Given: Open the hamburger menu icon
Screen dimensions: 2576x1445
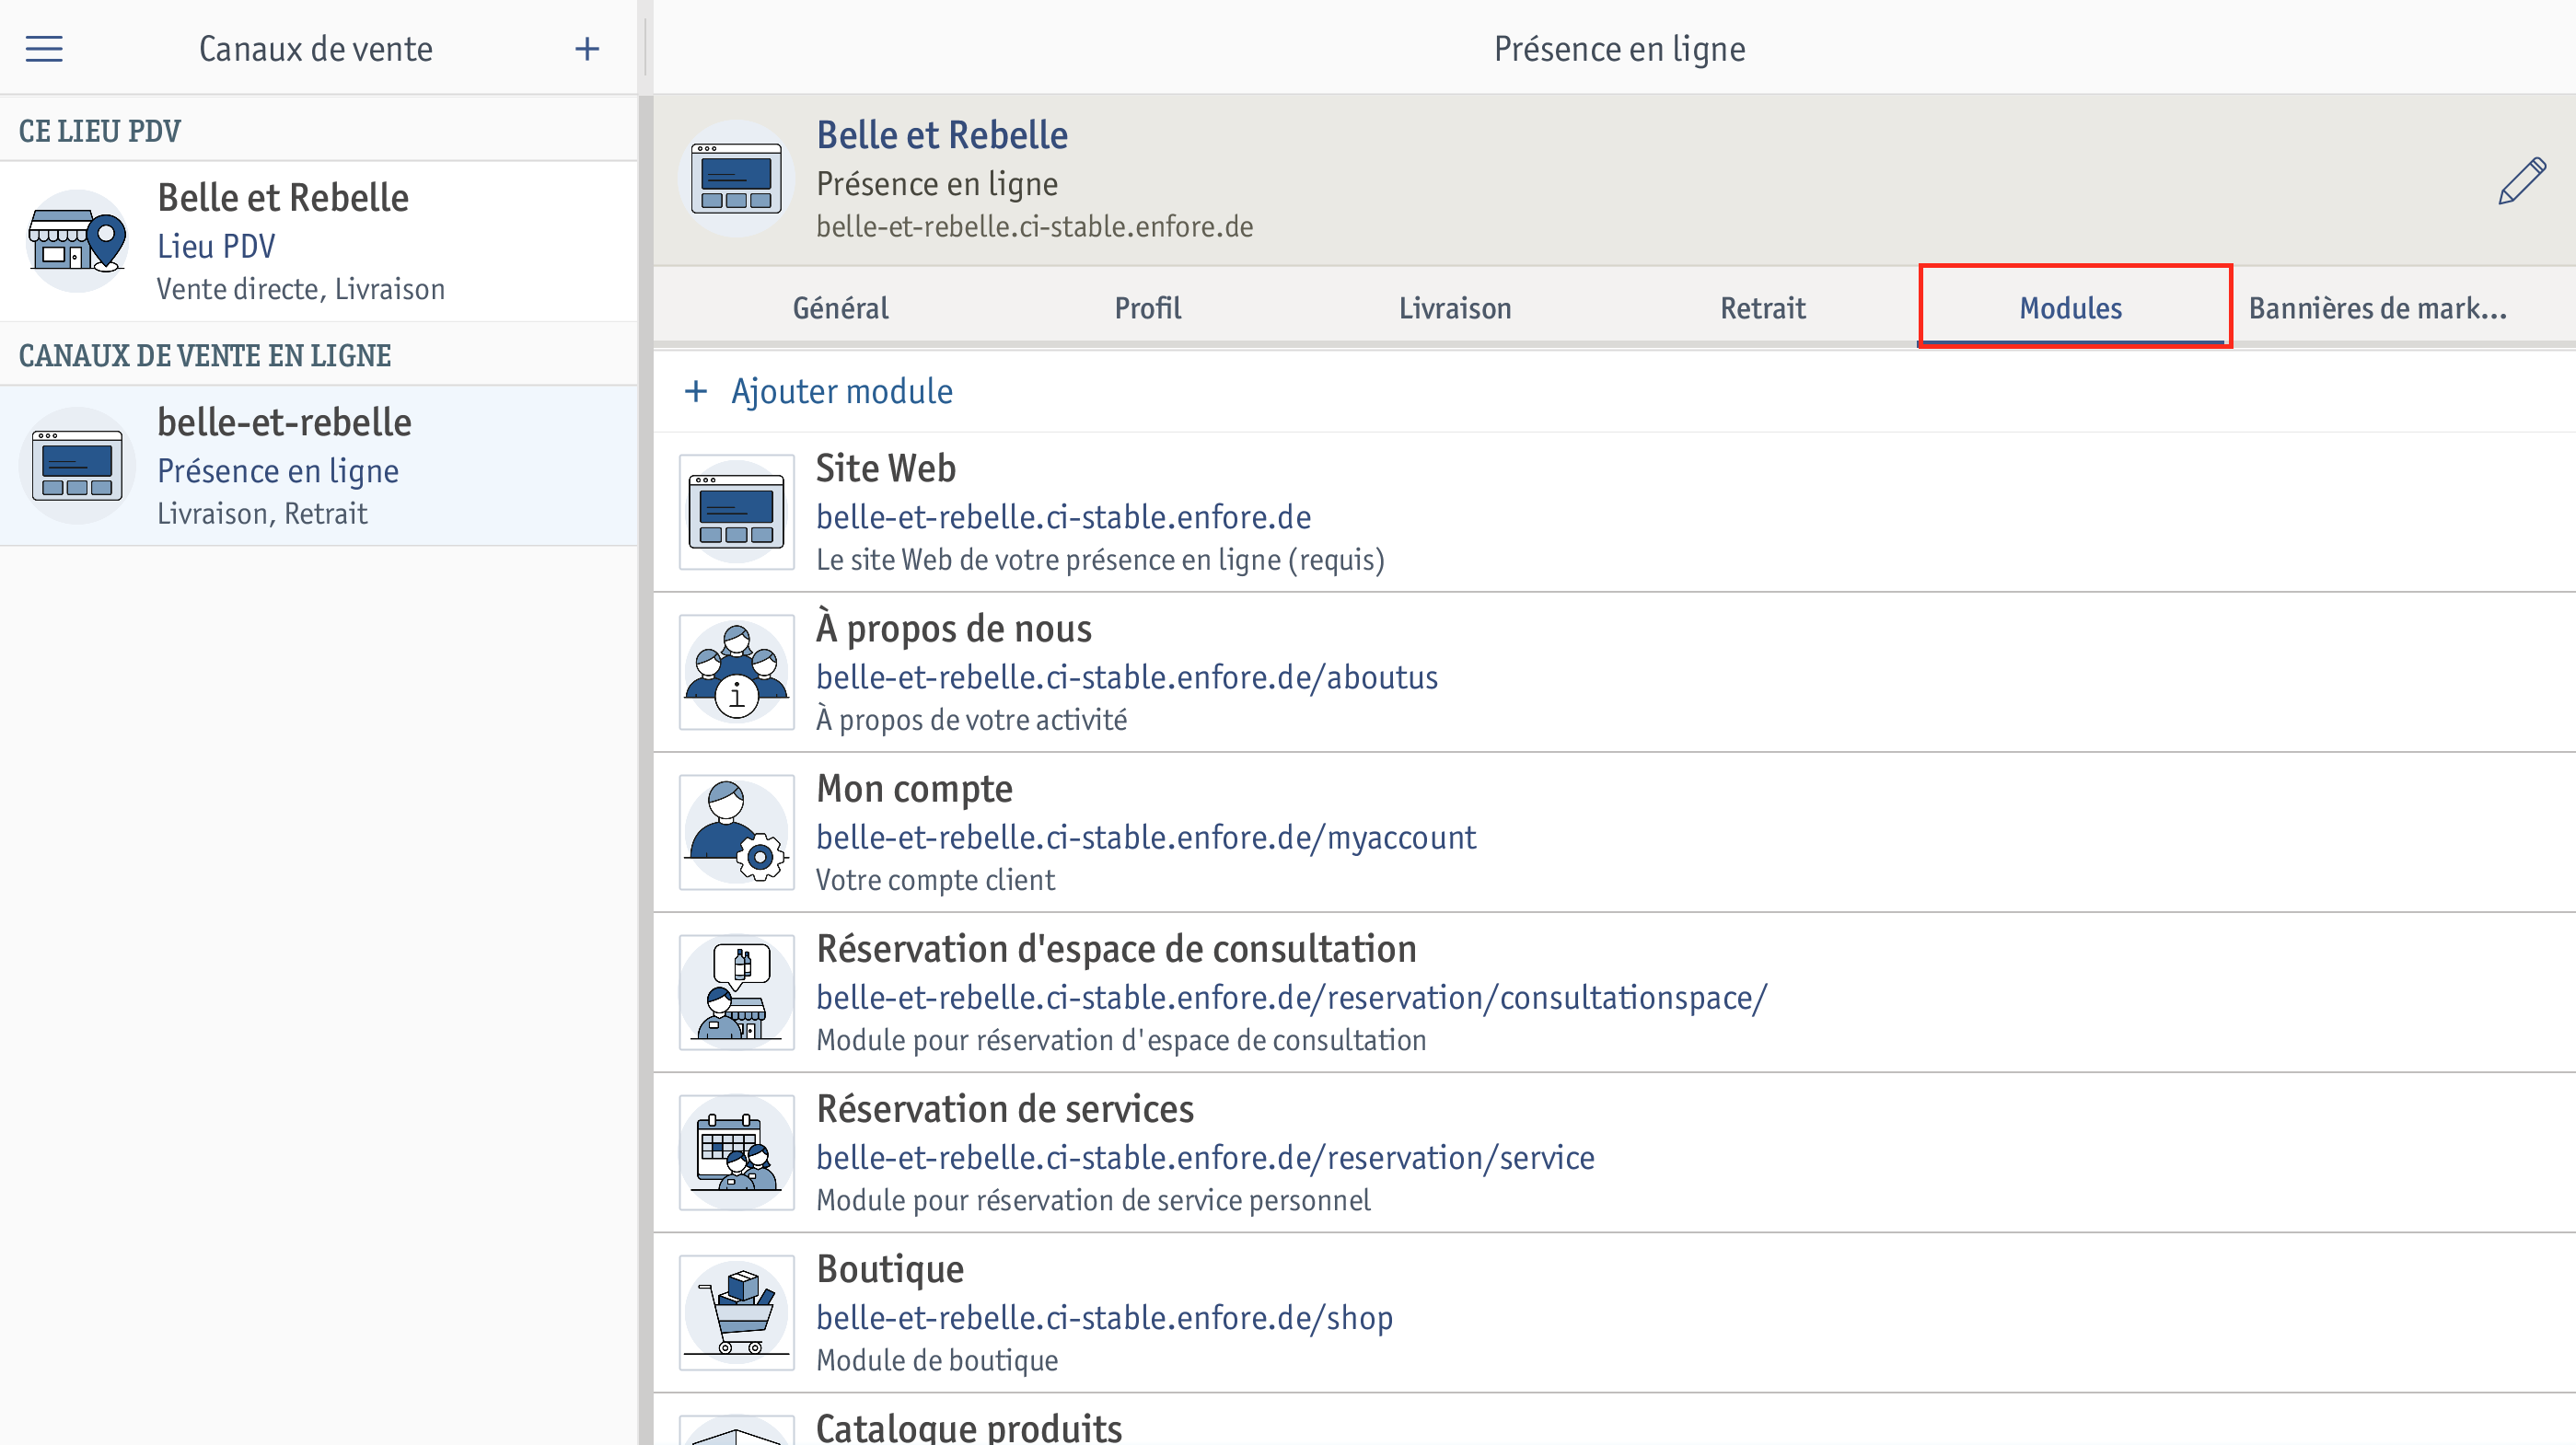Looking at the screenshot, I should [x=44, y=48].
